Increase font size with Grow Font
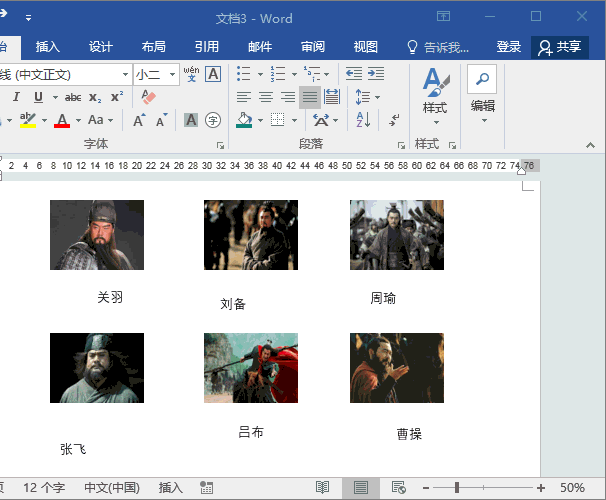 pos(140,120)
